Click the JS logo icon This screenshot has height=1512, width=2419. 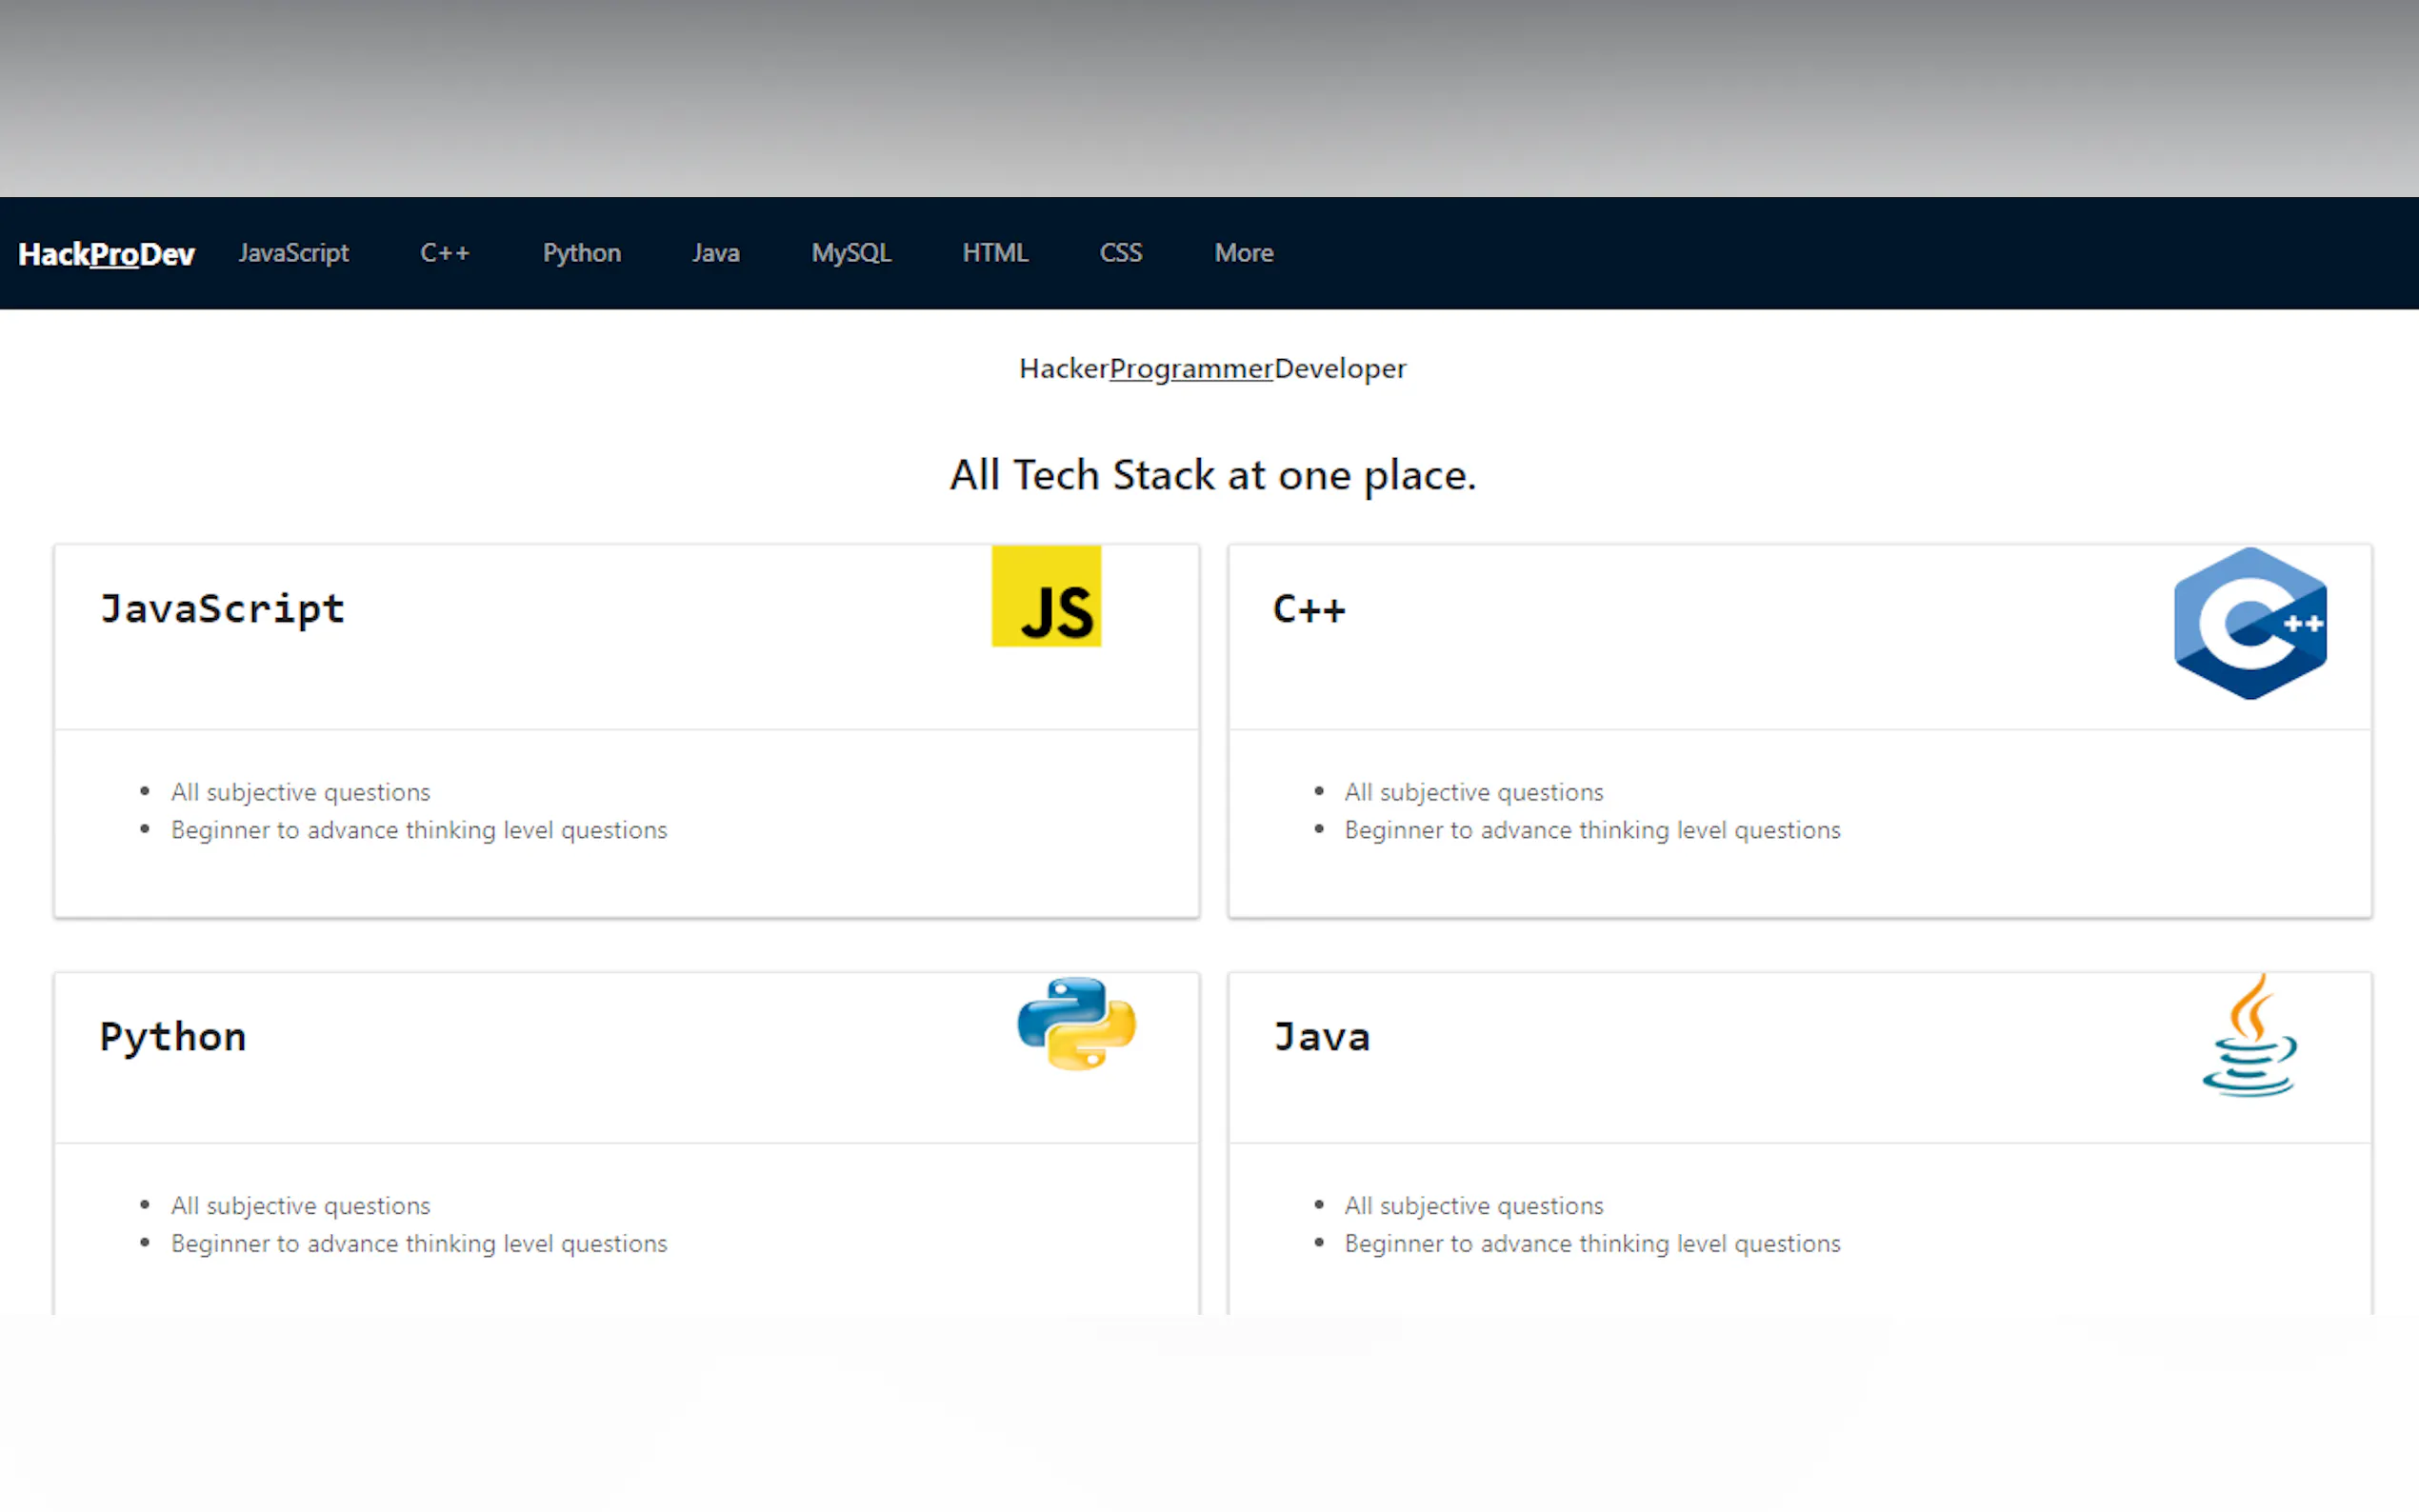pyautogui.click(x=1046, y=596)
